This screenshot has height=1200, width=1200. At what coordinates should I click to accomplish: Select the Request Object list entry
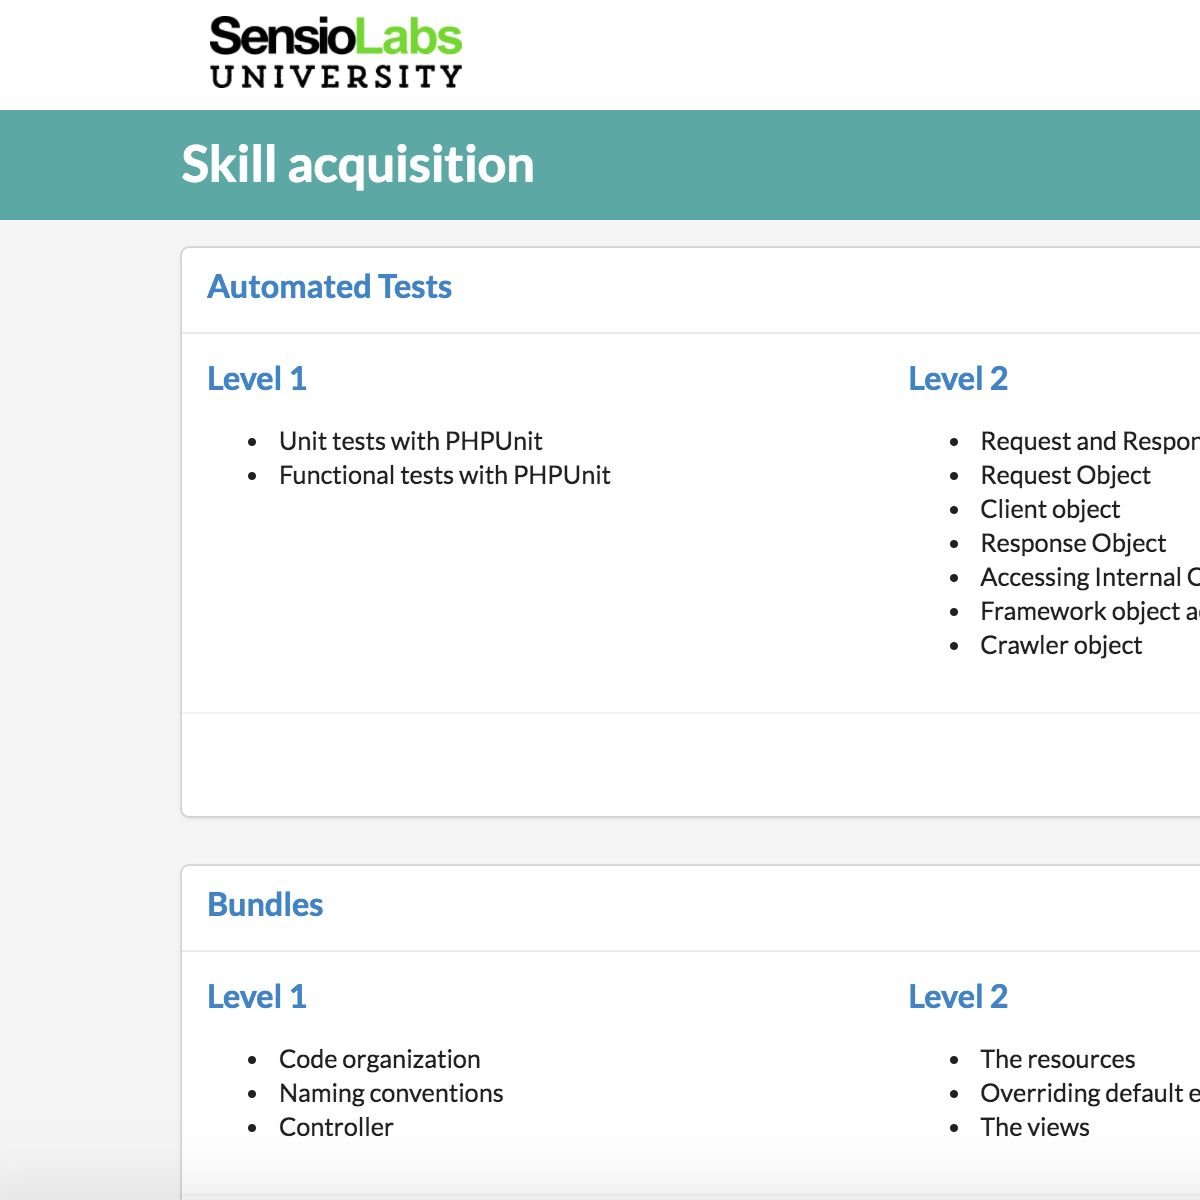(x=1065, y=475)
